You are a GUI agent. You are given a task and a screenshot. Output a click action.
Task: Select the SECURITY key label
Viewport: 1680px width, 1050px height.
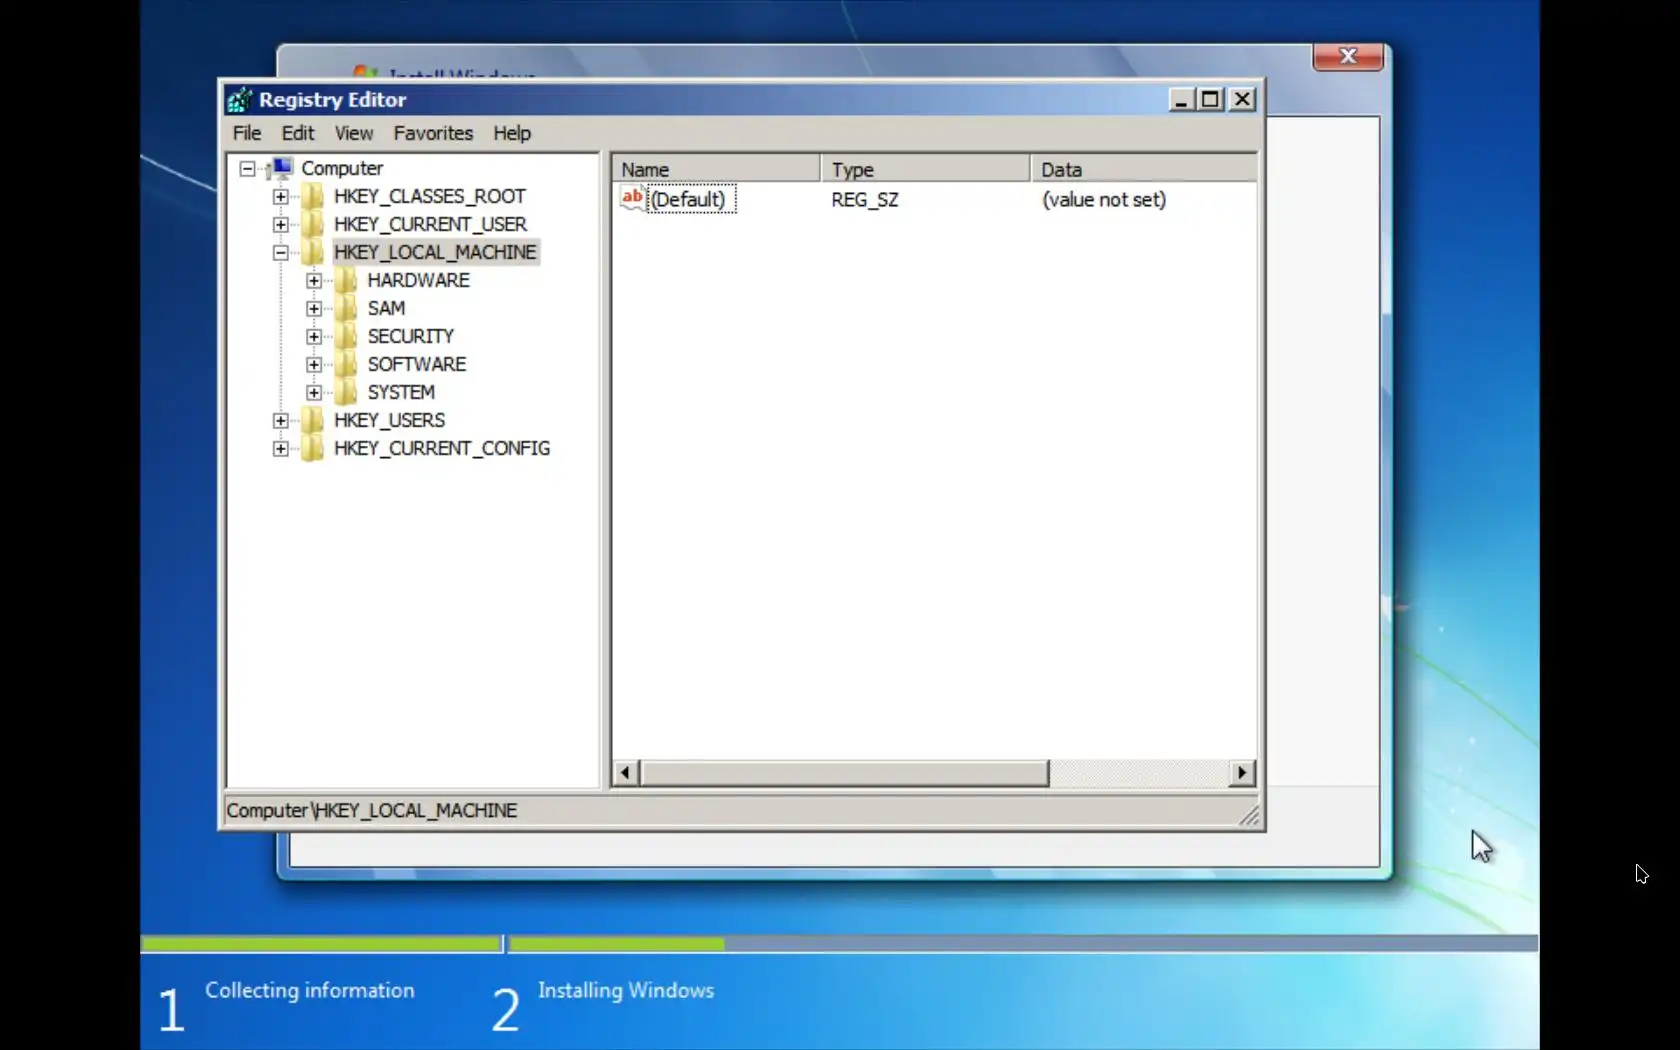[x=410, y=336]
